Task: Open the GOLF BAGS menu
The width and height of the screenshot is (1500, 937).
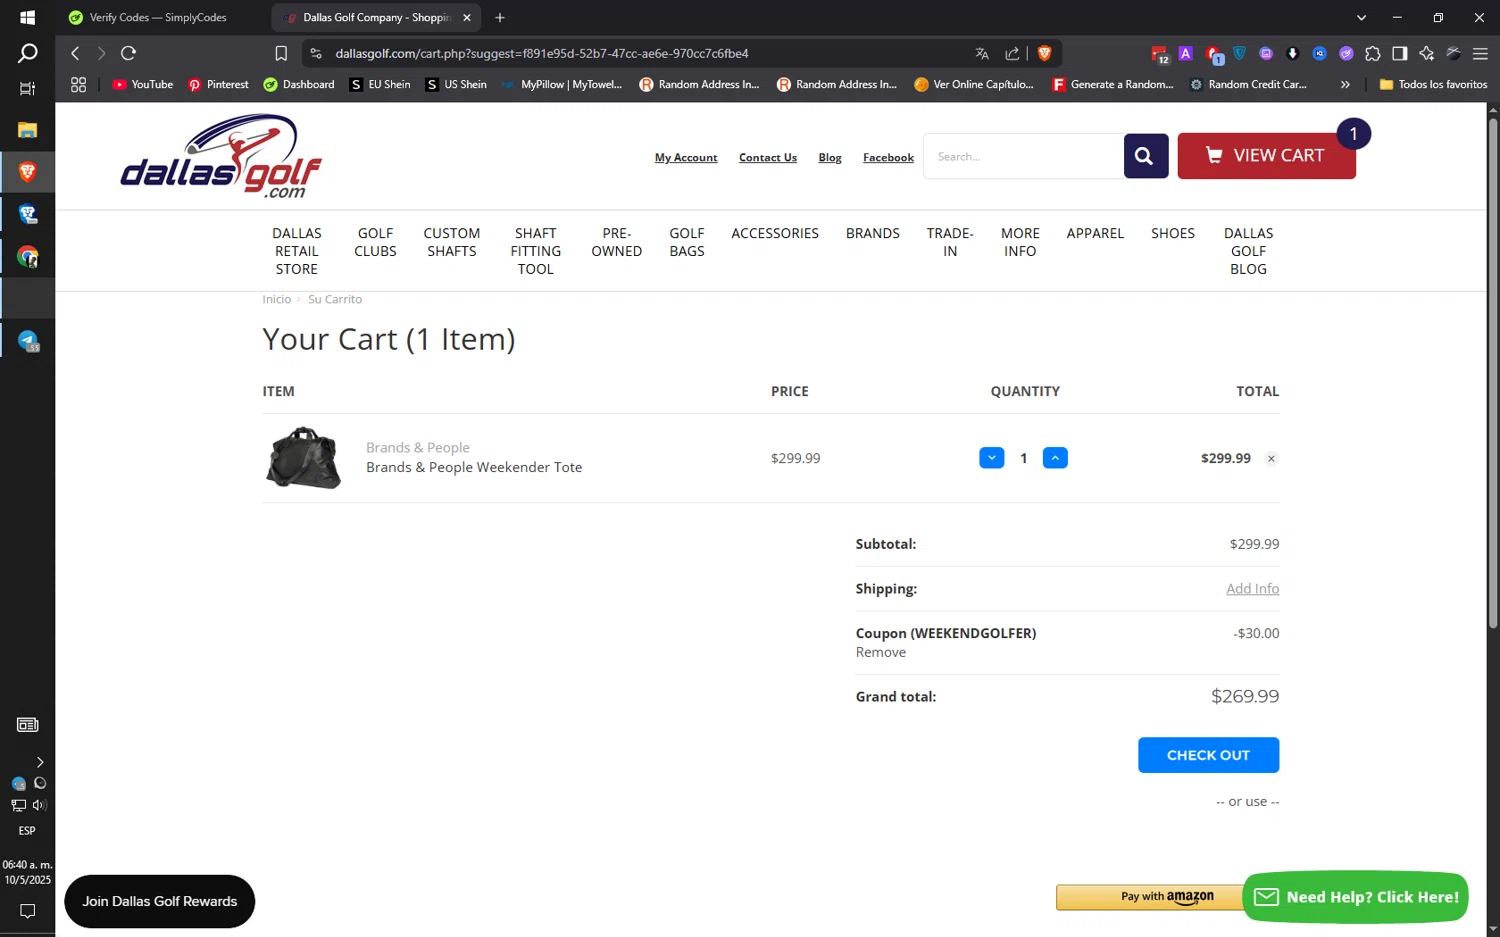Action: click(687, 242)
